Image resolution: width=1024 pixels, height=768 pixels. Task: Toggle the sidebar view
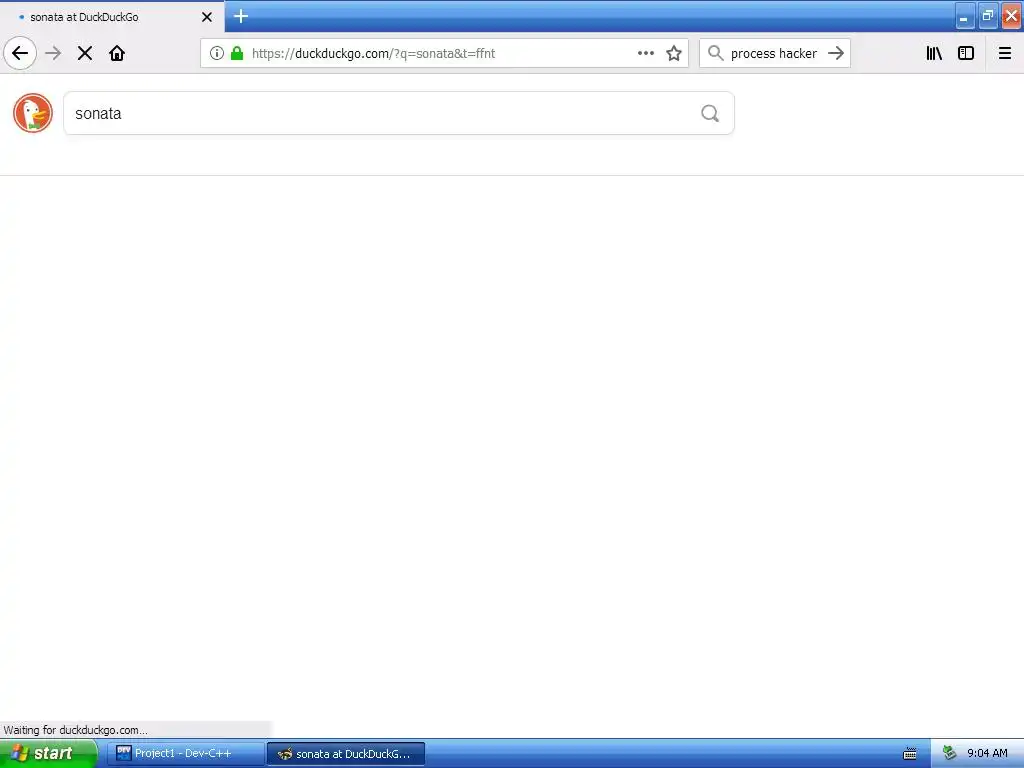click(966, 53)
